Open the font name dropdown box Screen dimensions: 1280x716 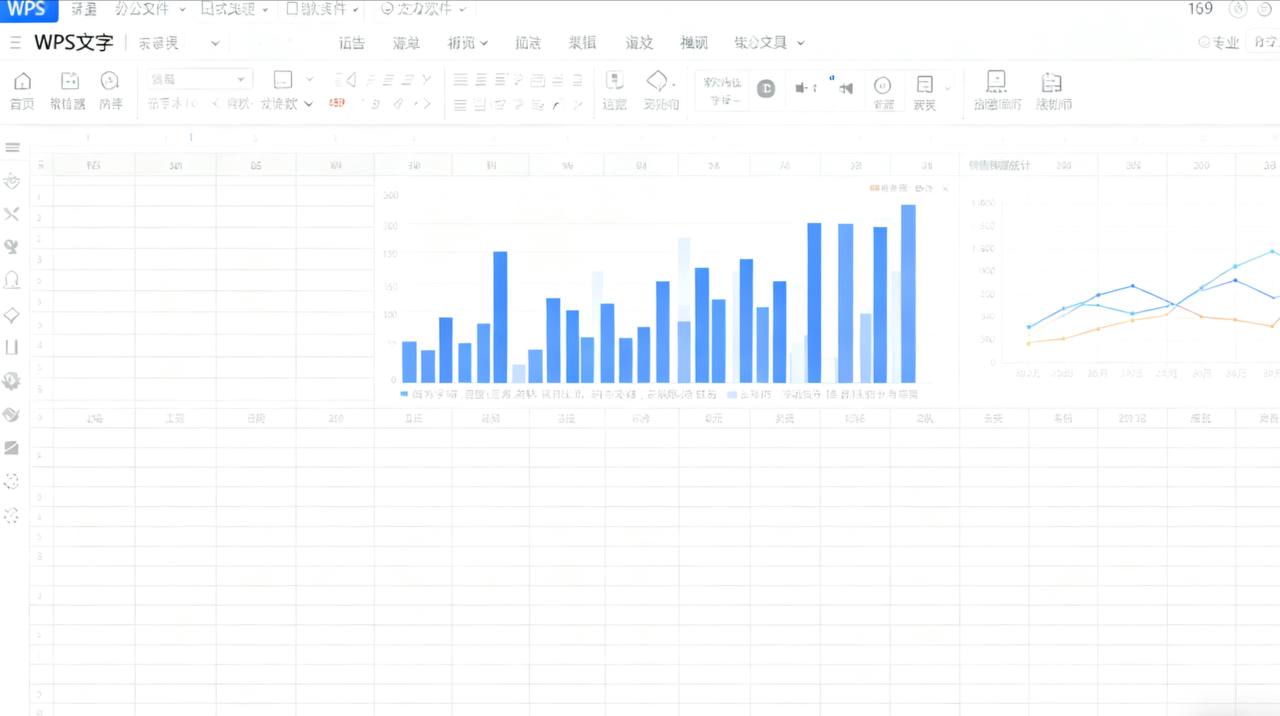[199, 79]
